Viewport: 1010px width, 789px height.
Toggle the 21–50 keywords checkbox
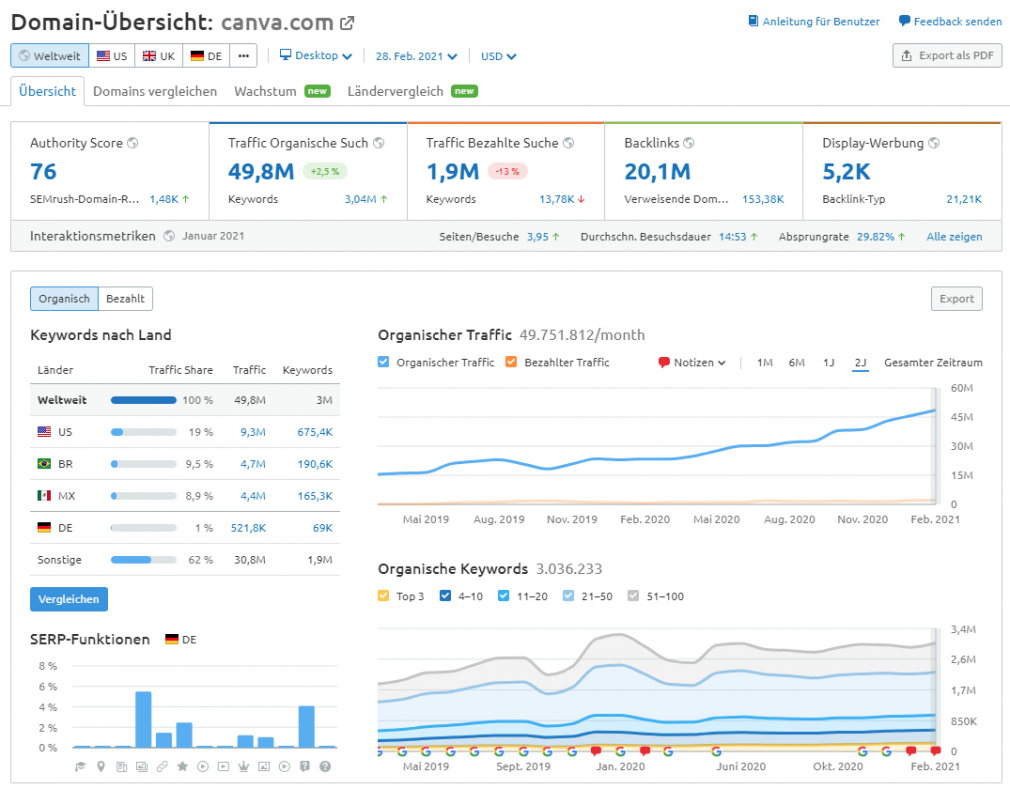pyautogui.click(x=568, y=596)
